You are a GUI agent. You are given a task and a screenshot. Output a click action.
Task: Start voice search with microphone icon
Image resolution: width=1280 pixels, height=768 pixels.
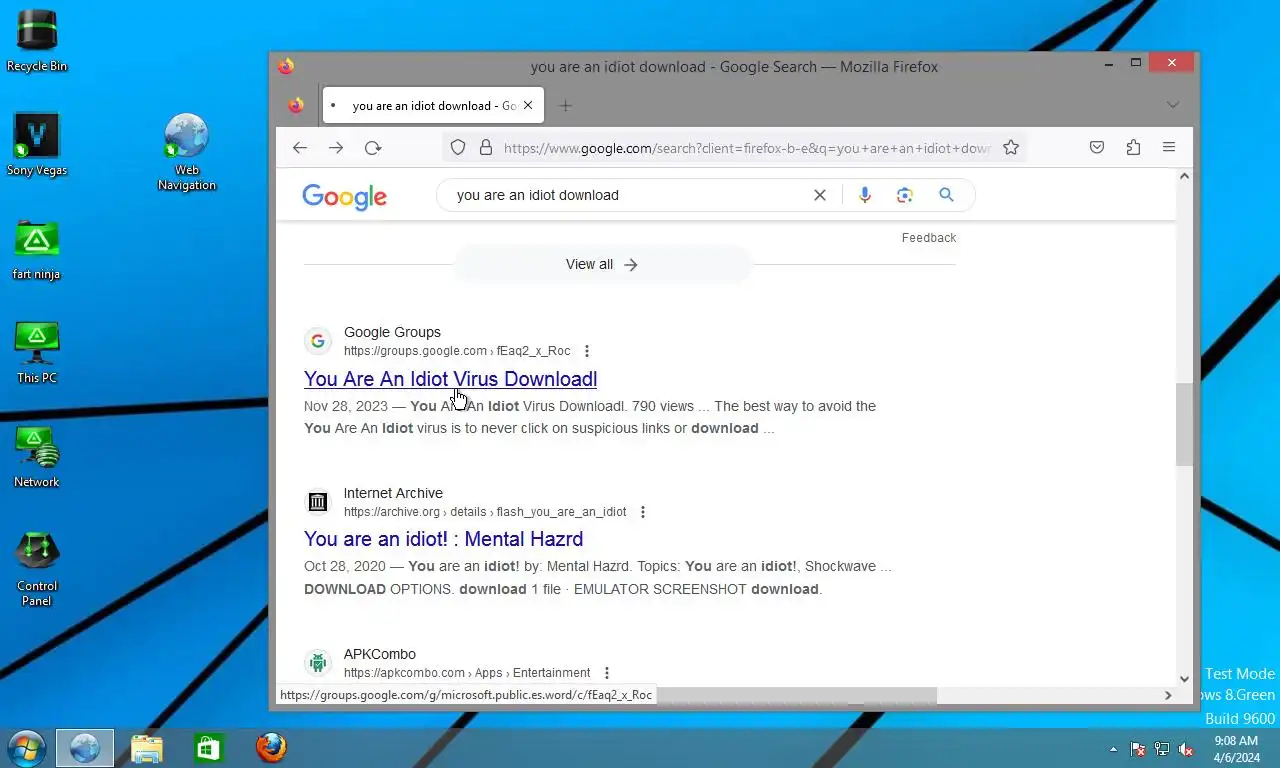coord(865,195)
